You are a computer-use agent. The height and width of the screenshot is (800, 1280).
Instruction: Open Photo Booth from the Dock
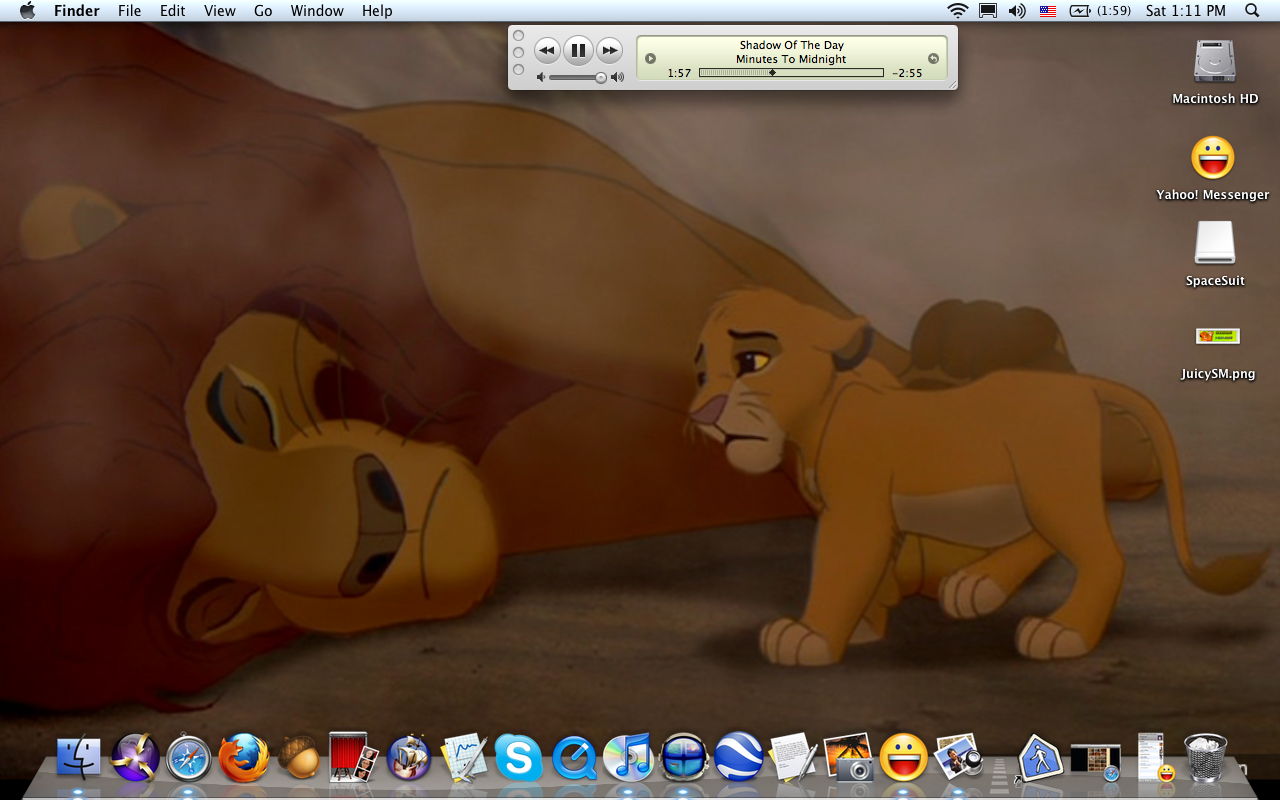tap(354, 757)
